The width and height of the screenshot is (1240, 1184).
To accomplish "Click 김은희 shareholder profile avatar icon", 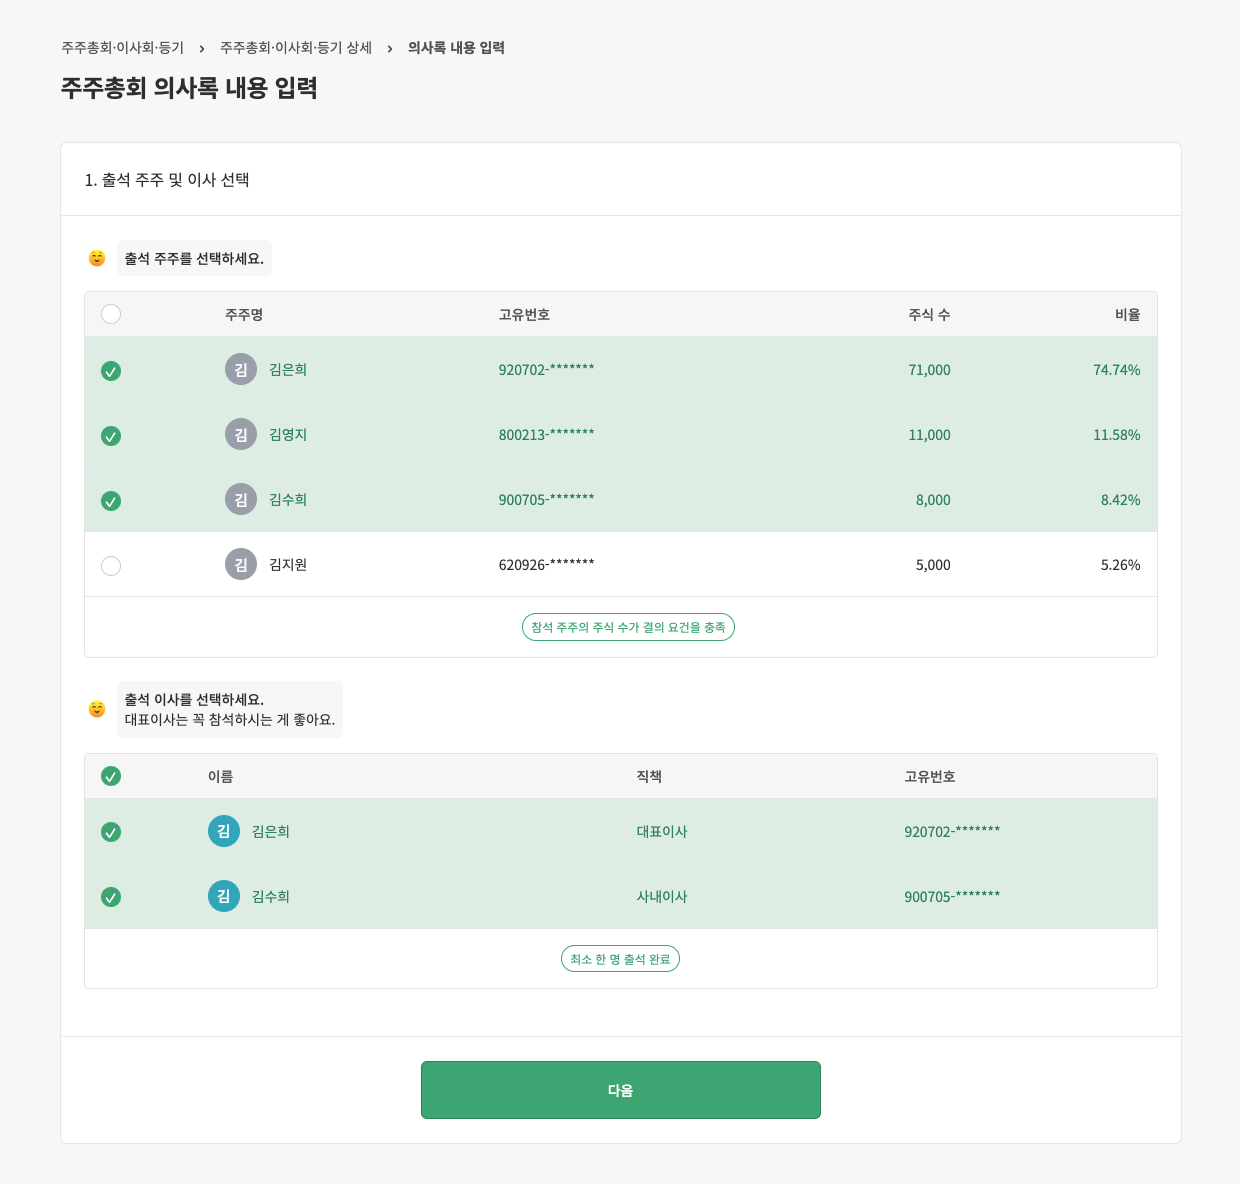I will click(240, 369).
